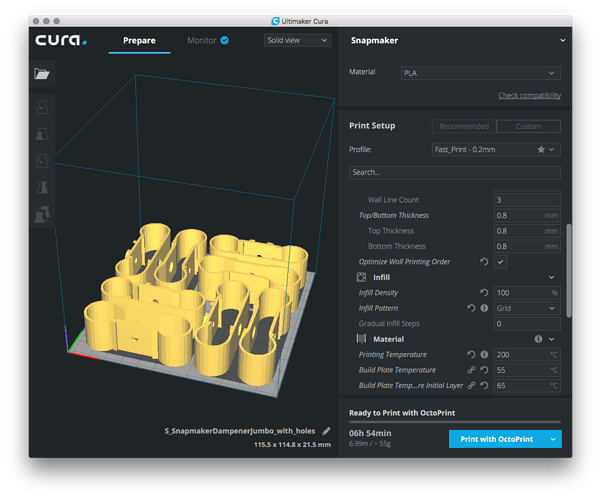Collapse the Infill section chevron
Viewport: 601px width, 499px height.
coord(551,277)
